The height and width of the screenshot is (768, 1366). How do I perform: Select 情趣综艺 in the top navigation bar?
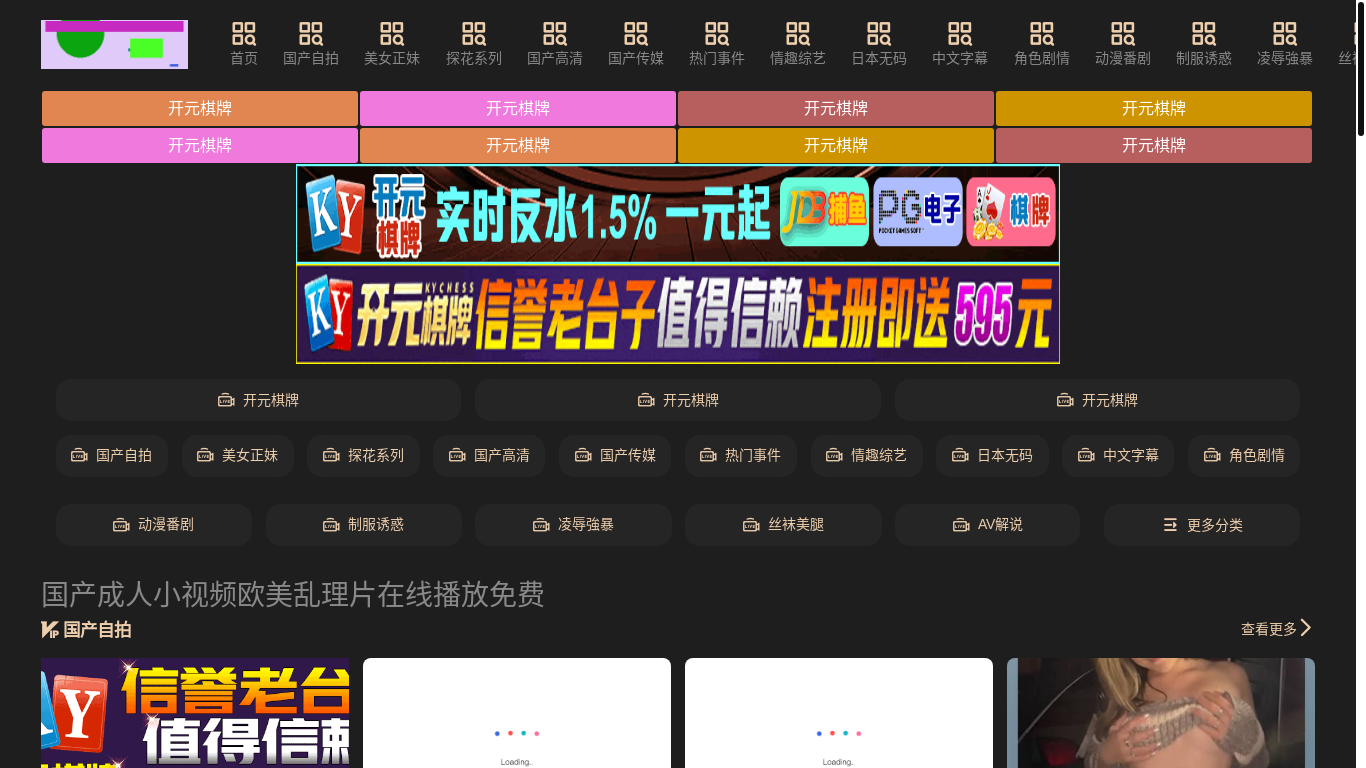click(798, 45)
